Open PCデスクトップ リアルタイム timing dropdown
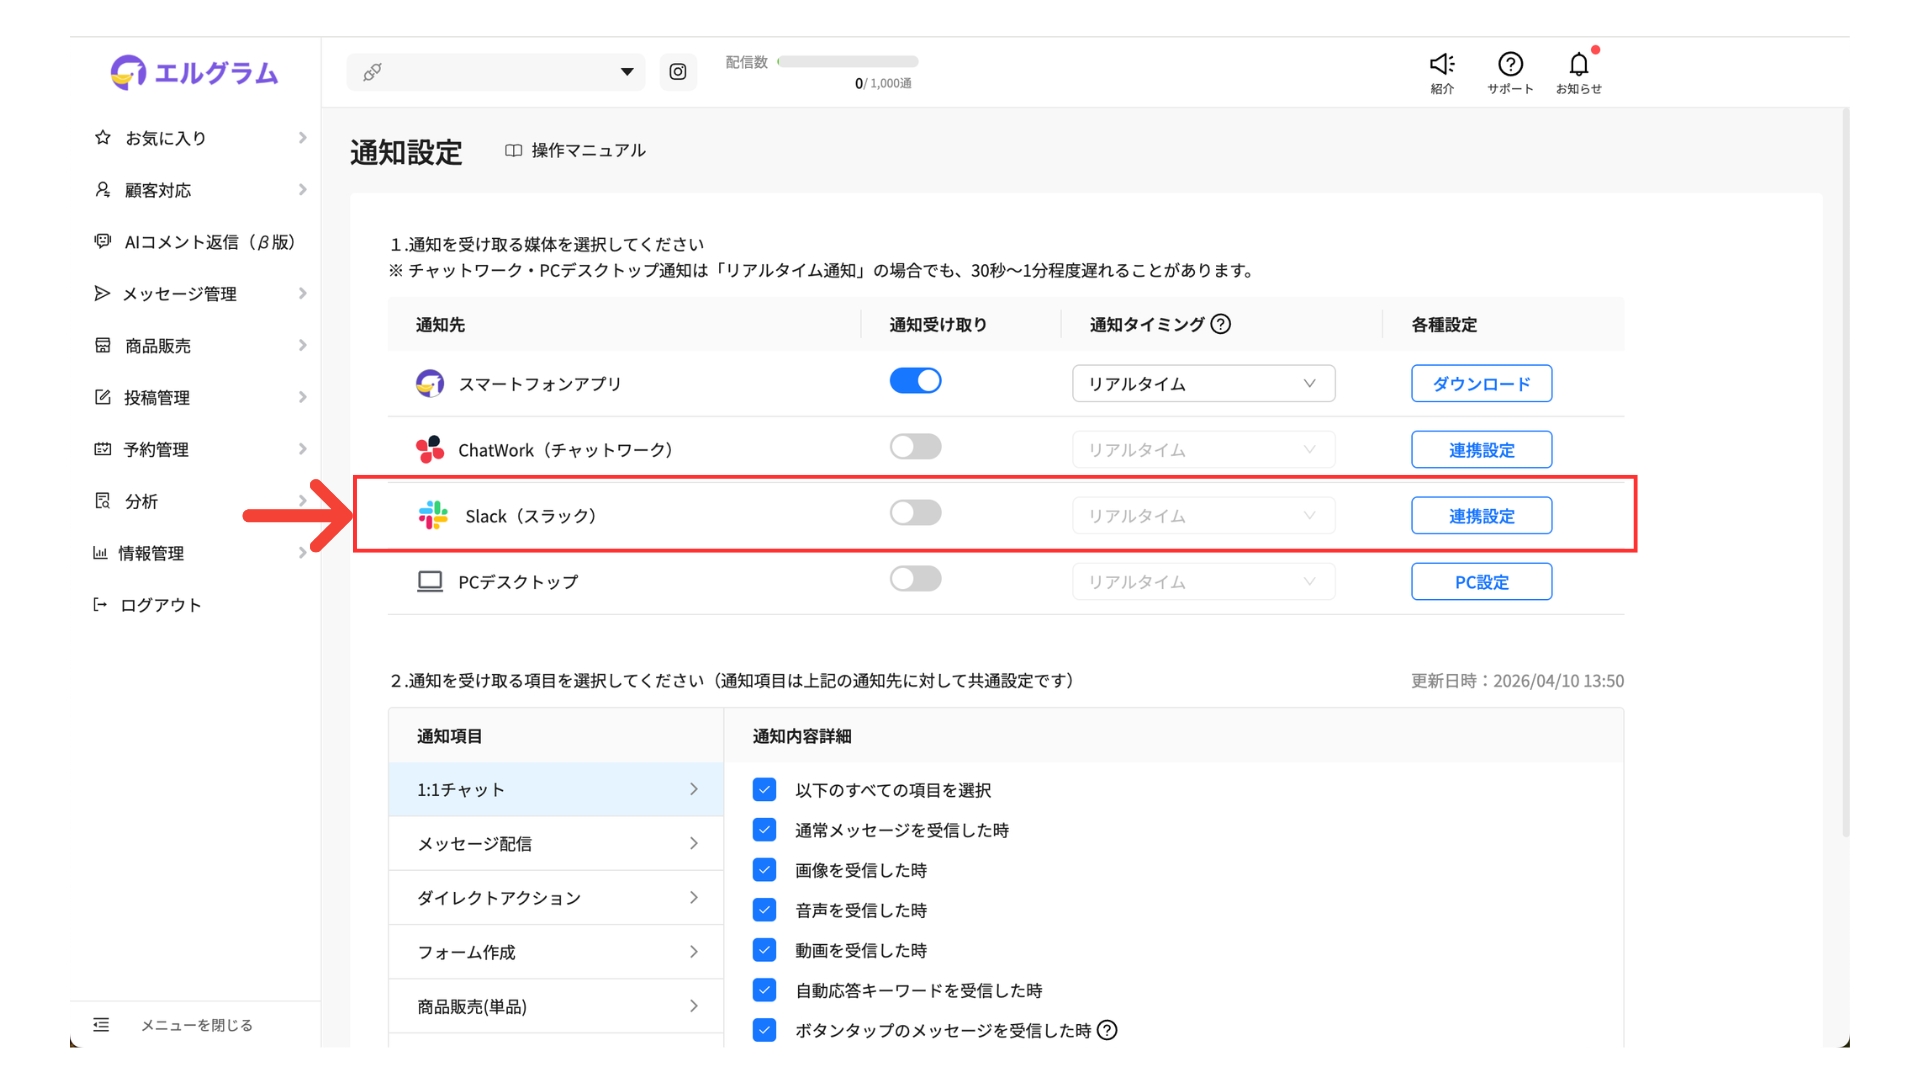Screen dimensions: 1920x1080 tap(1203, 581)
